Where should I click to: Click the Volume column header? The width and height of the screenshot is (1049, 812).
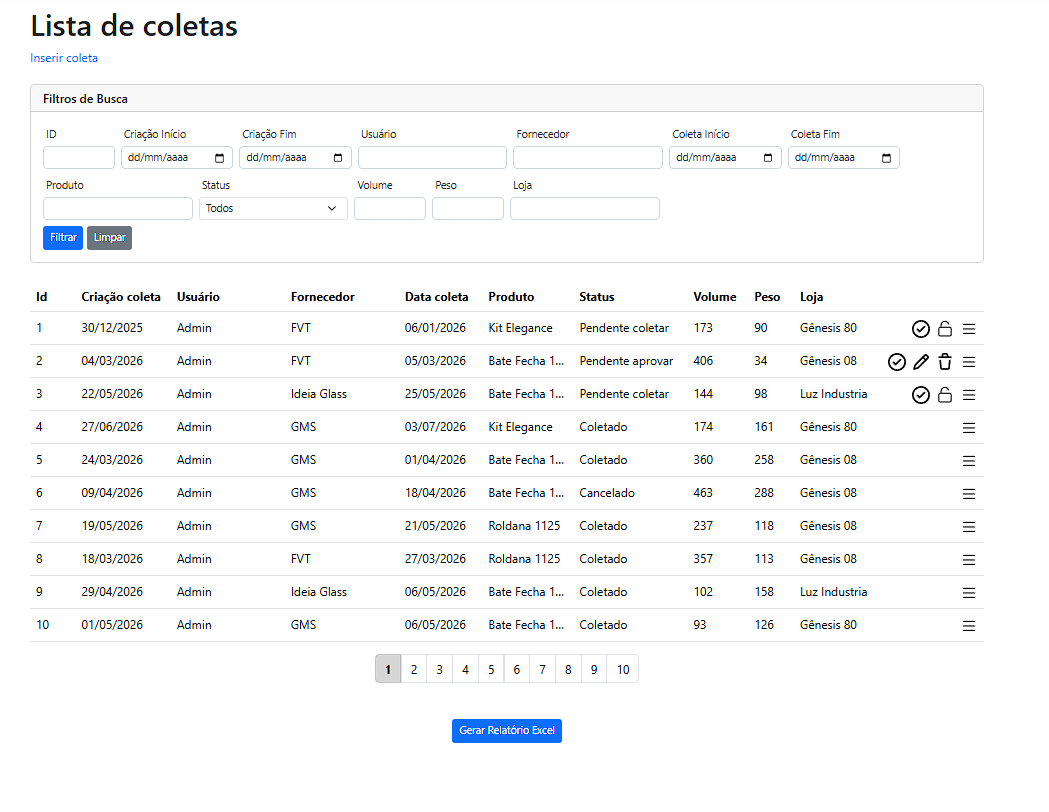pos(714,297)
